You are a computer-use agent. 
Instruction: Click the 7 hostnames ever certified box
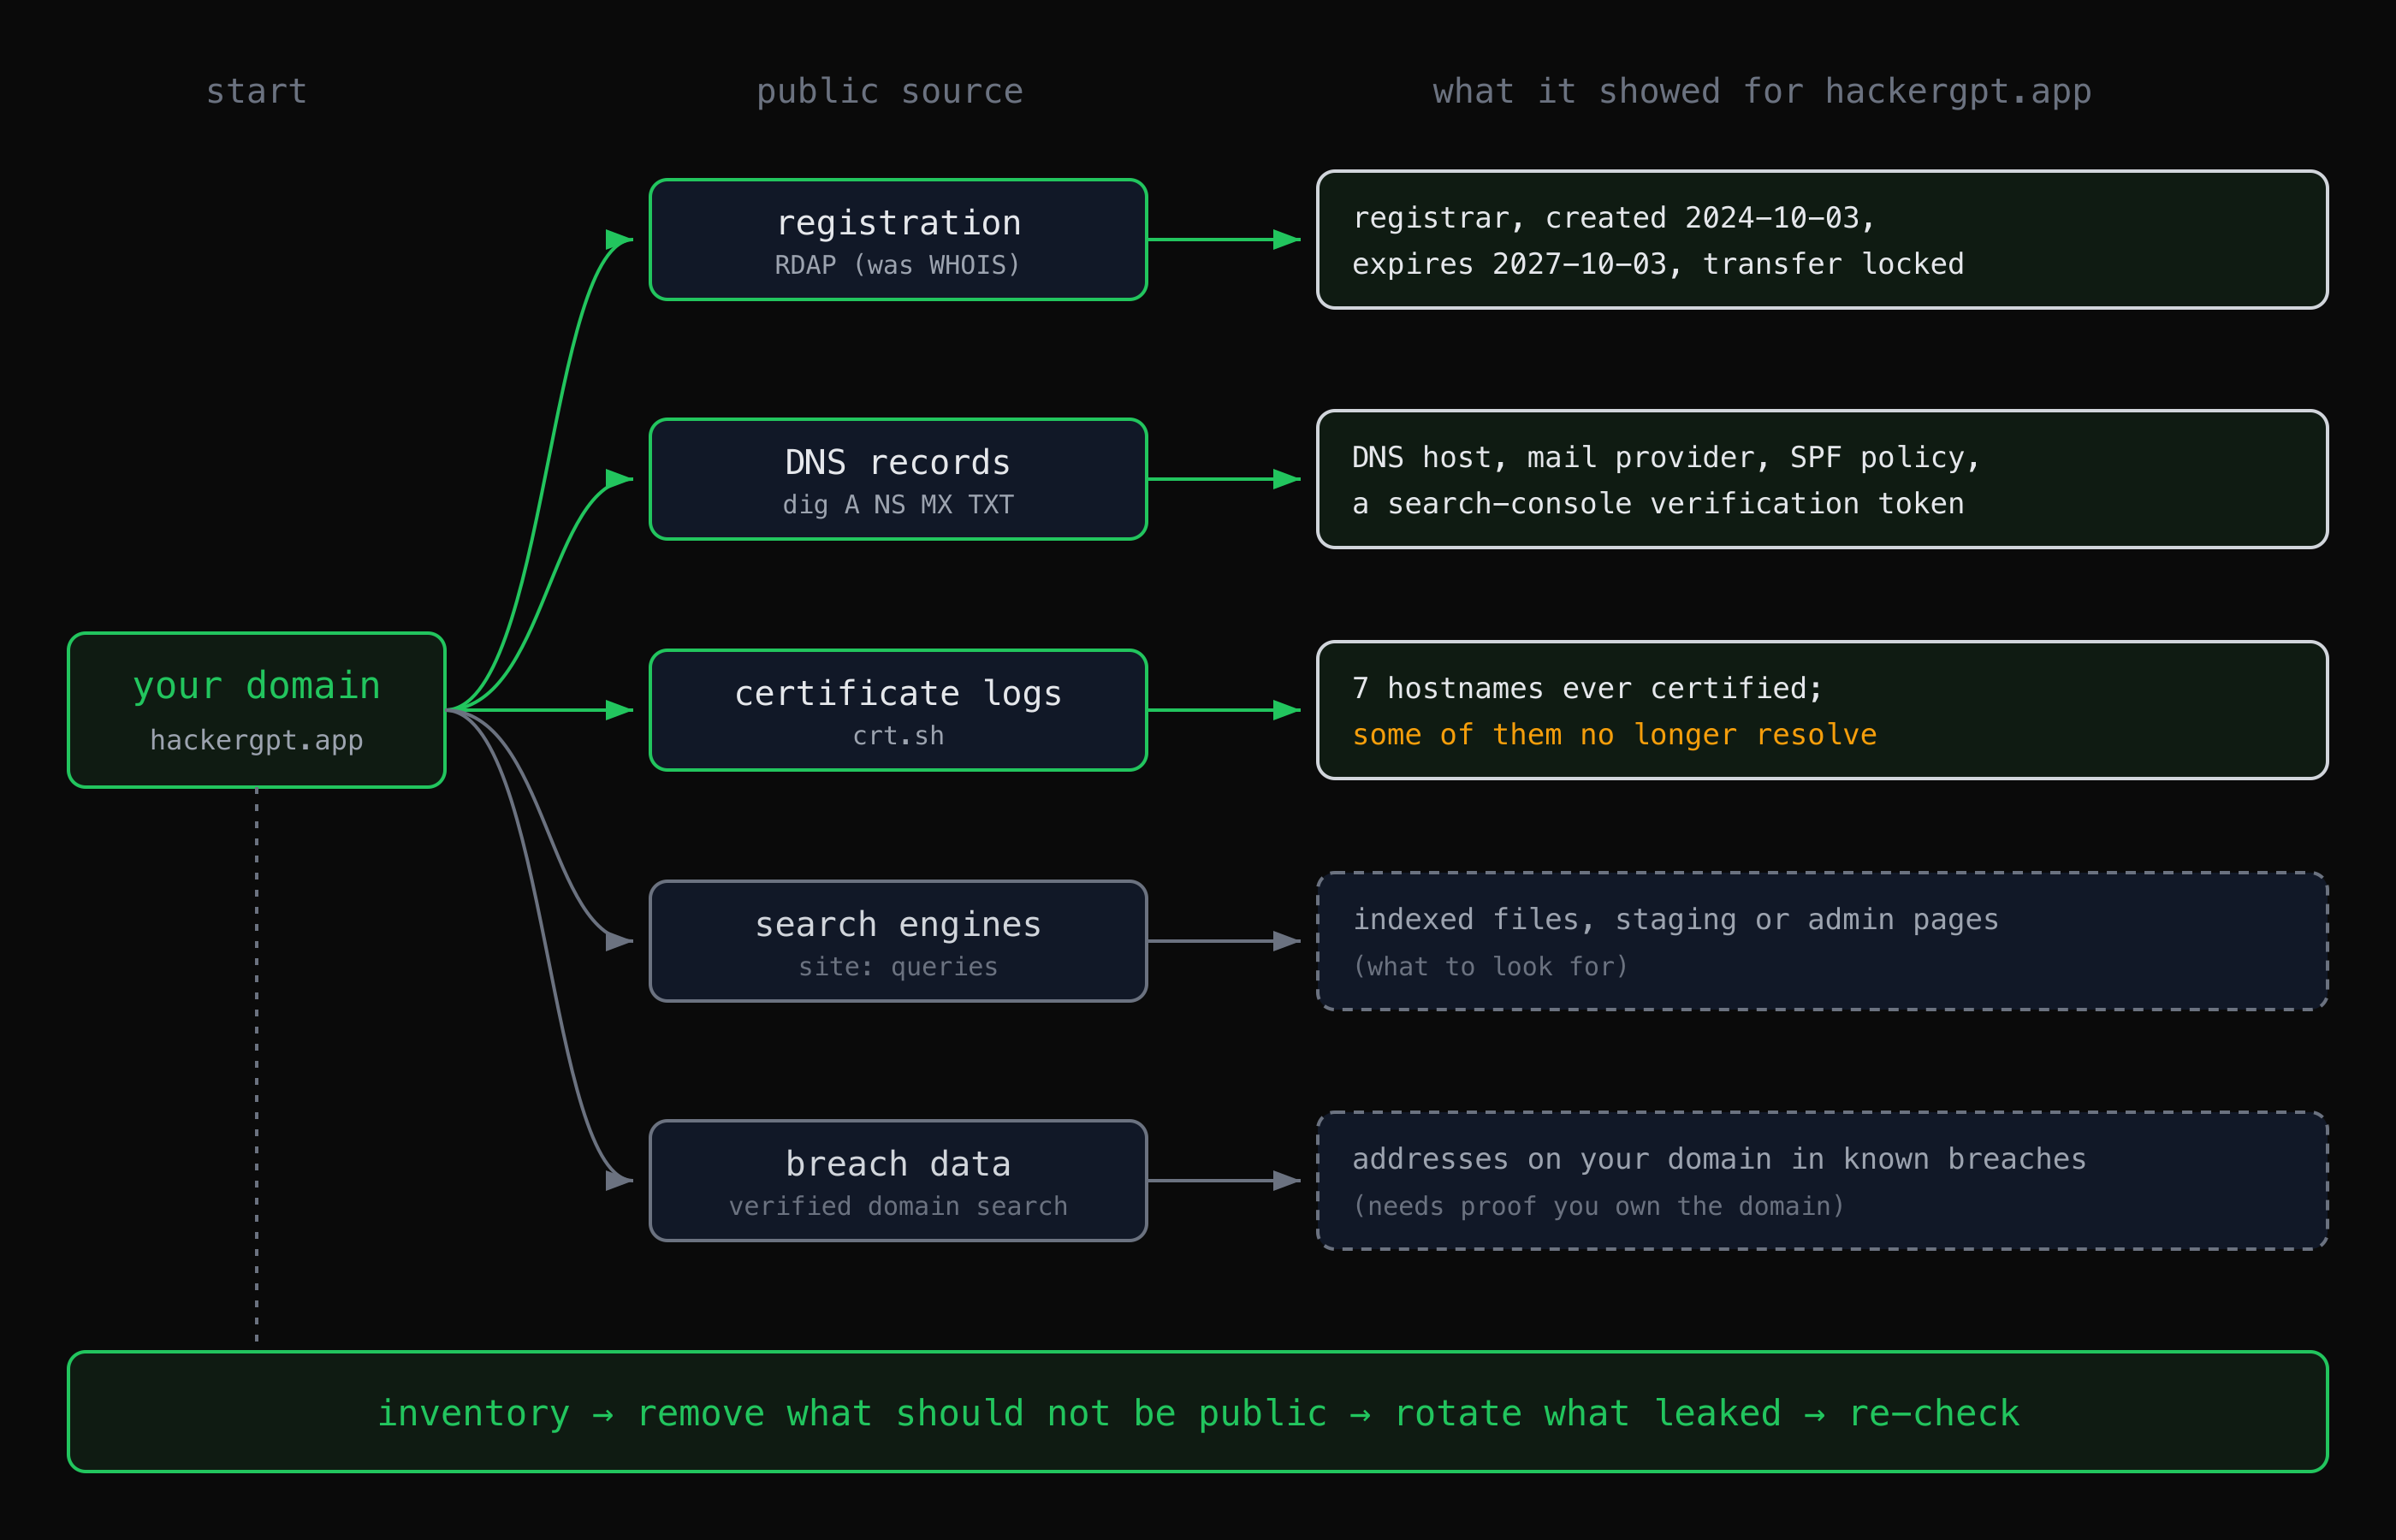tap(1822, 710)
